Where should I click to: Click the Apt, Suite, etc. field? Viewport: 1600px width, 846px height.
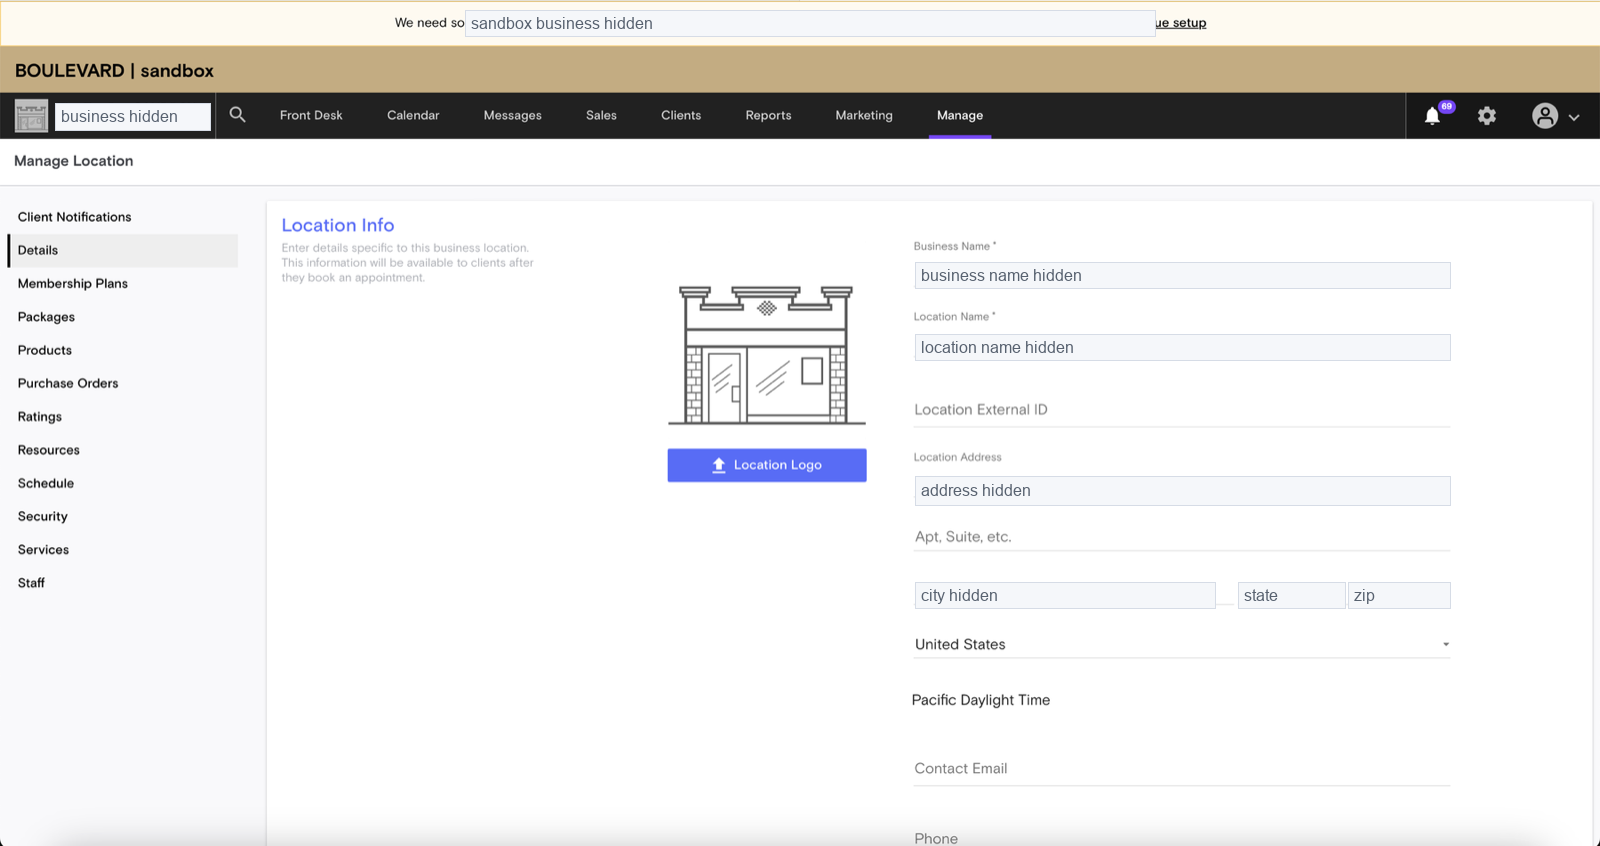(1182, 537)
